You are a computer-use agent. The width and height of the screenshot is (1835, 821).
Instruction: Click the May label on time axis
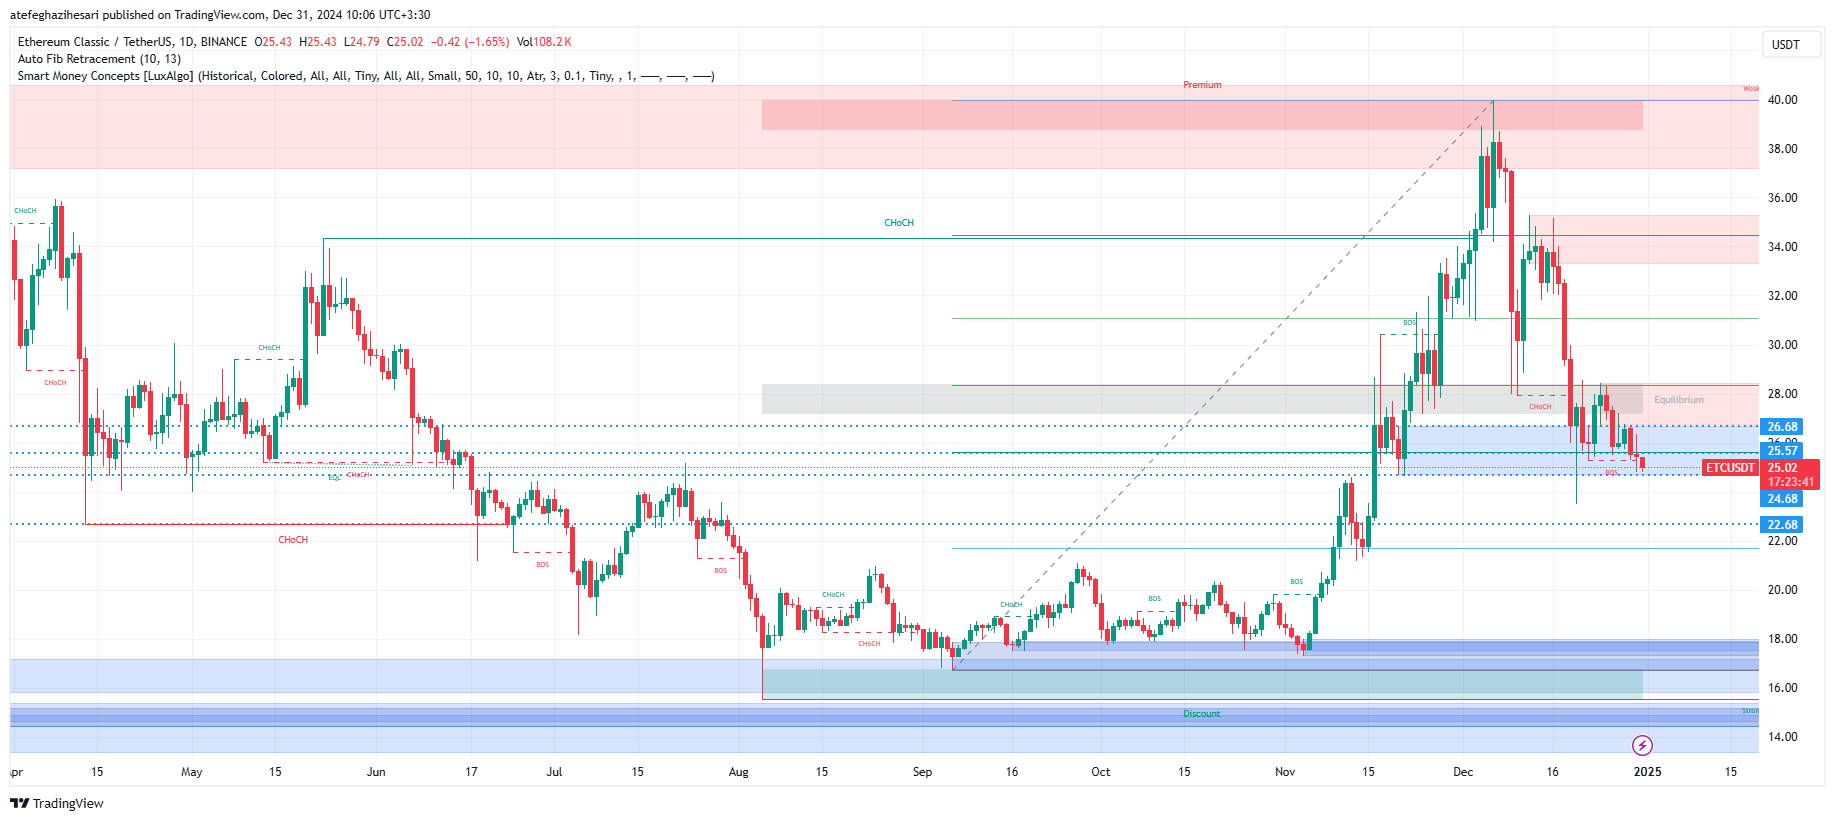[x=191, y=772]
